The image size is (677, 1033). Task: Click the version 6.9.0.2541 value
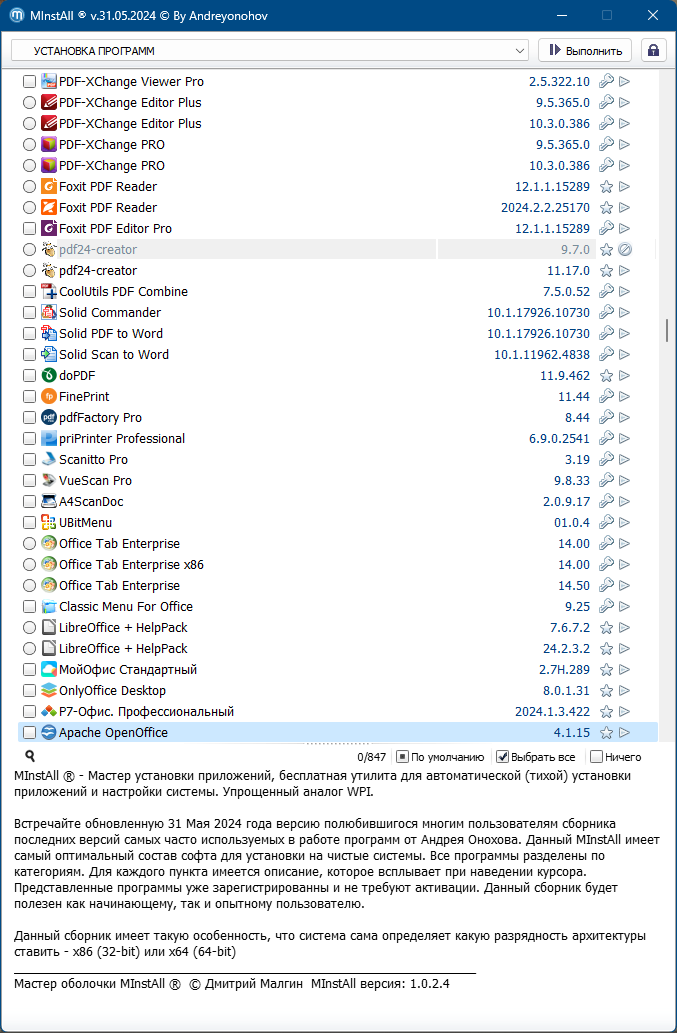click(x=559, y=438)
